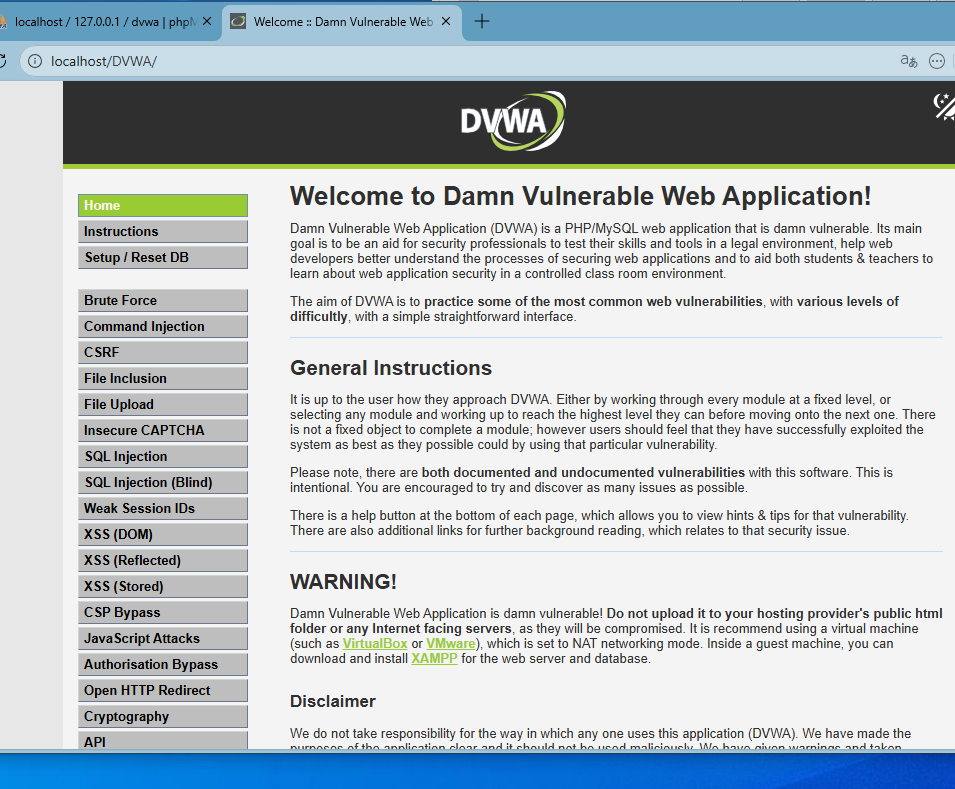
Task: Close the phpMyAdmin browser tab
Action: (x=207, y=21)
